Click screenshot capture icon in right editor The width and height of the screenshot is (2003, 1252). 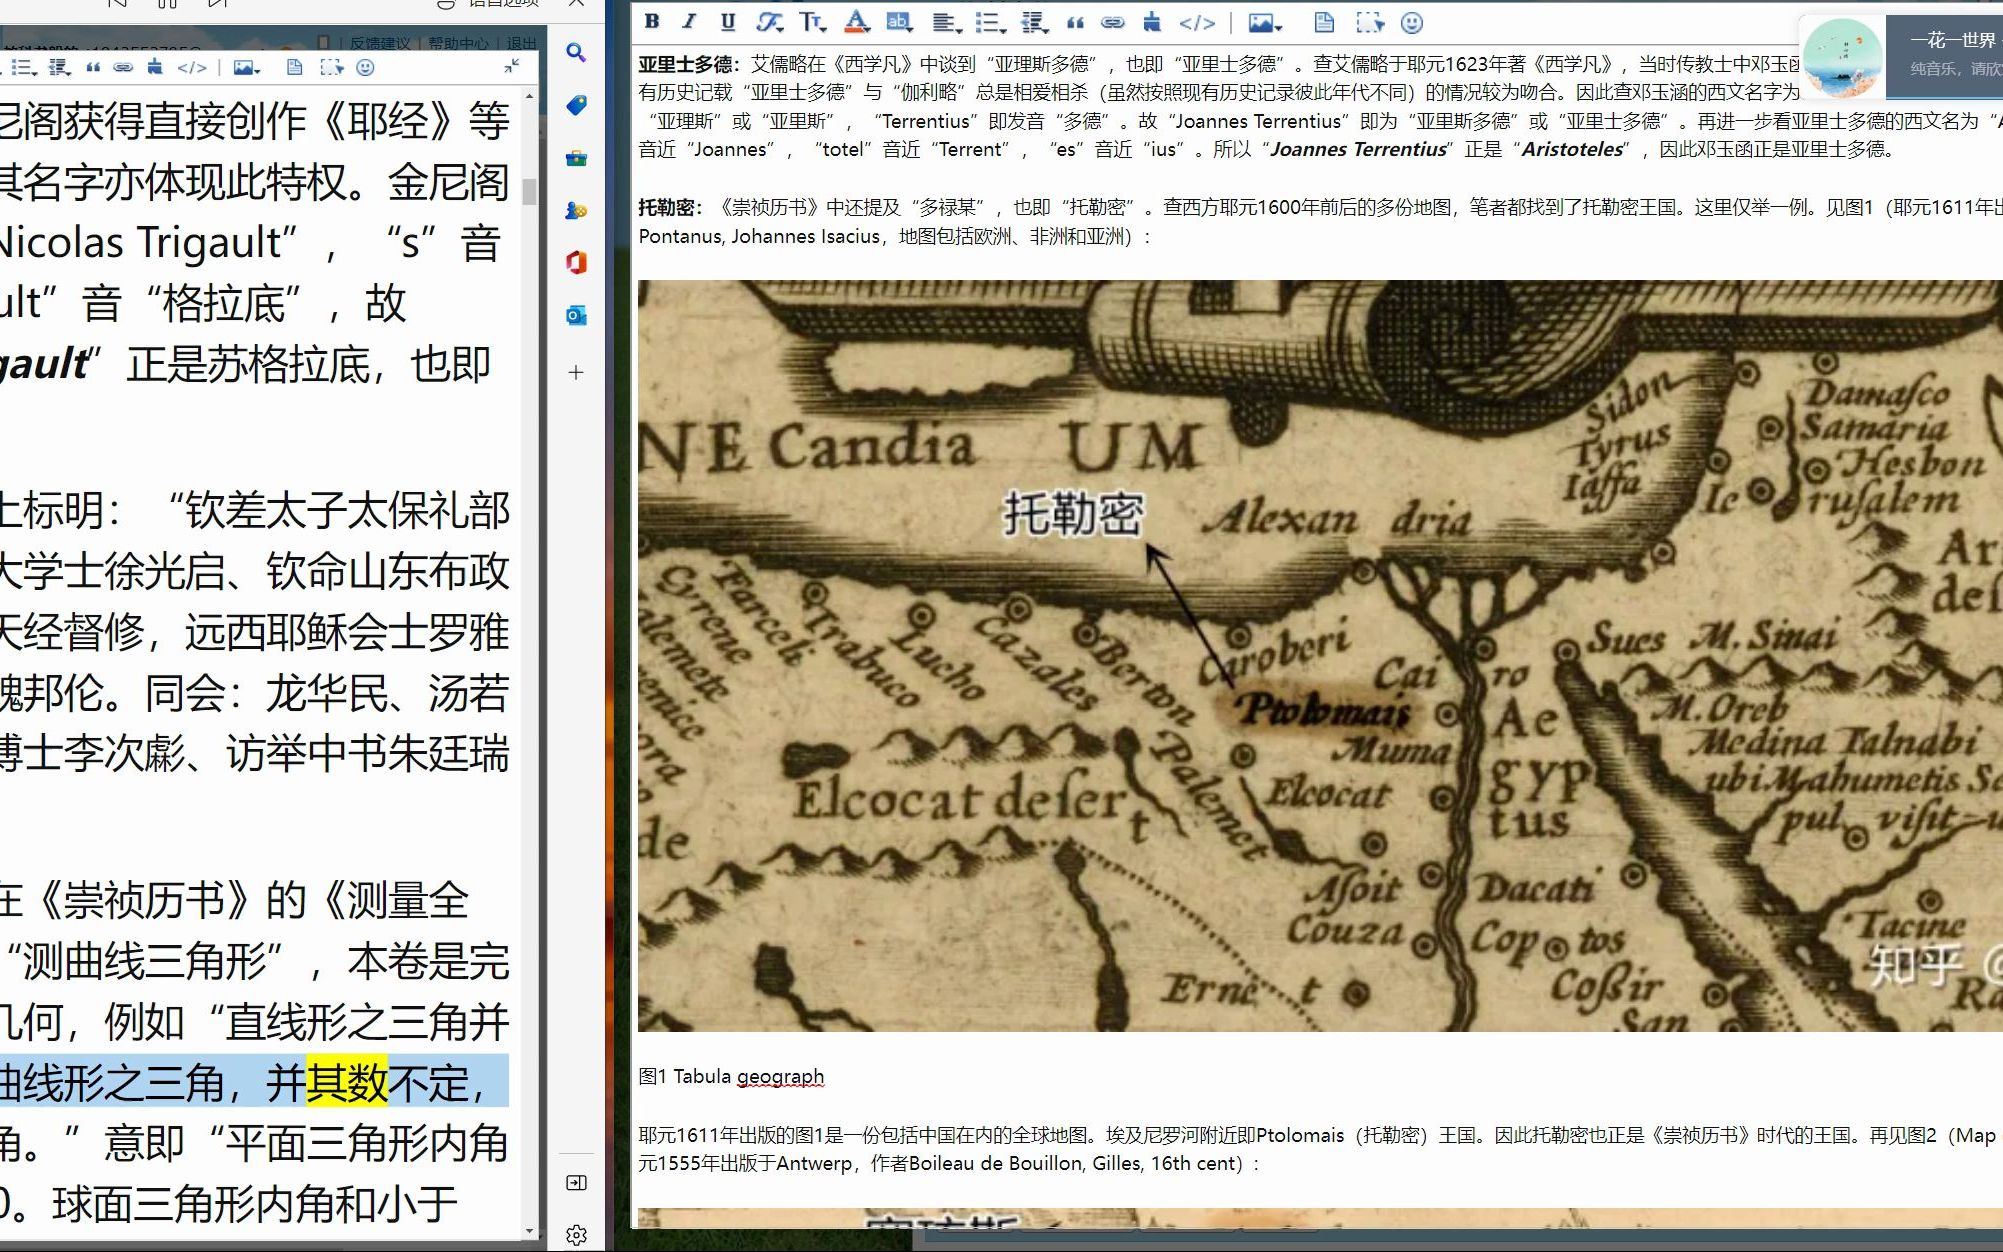[x=1369, y=22]
